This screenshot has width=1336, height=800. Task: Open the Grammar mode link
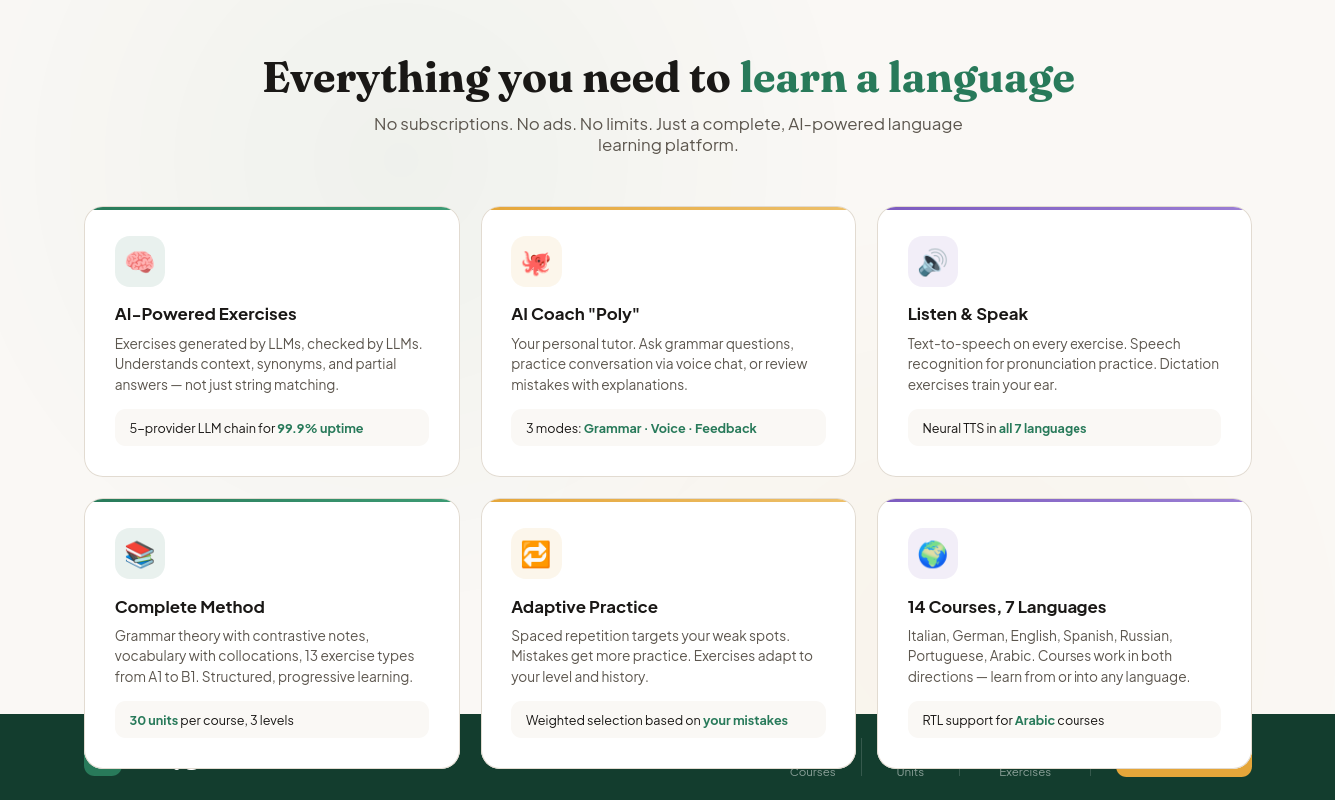[613, 427]
